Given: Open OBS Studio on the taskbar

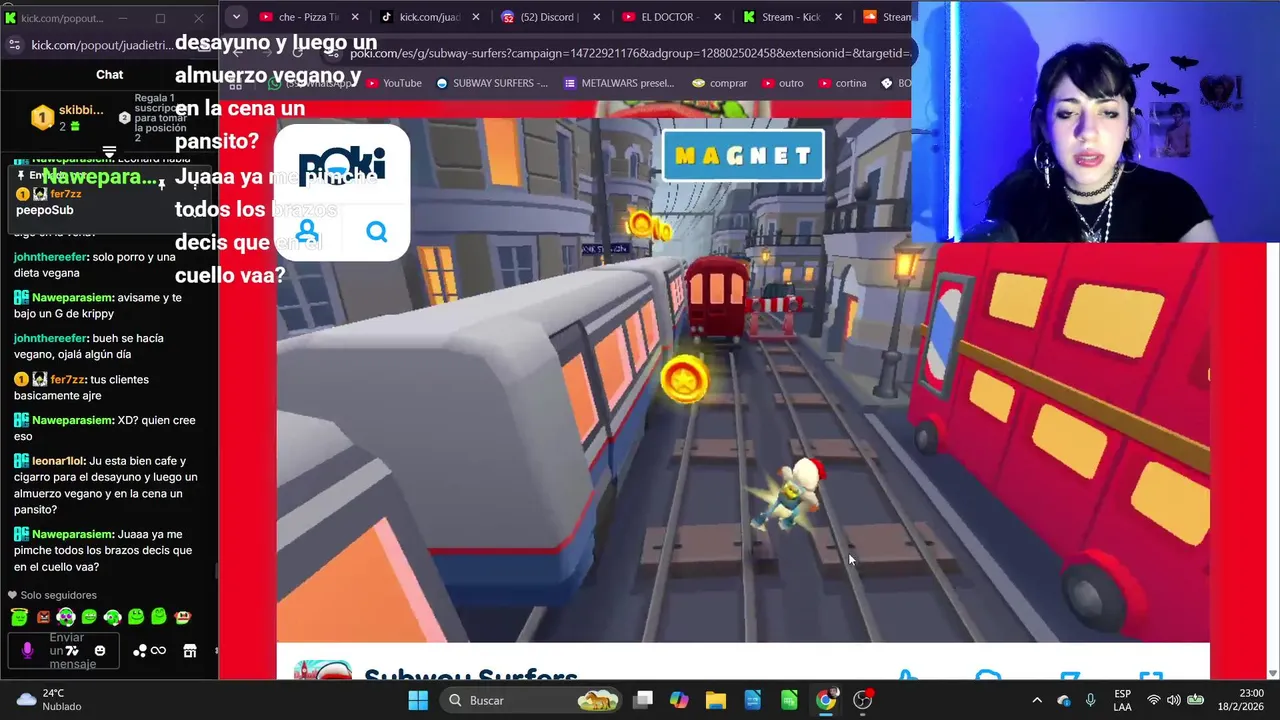Looking at the screenshot, I should click(862, 700).
